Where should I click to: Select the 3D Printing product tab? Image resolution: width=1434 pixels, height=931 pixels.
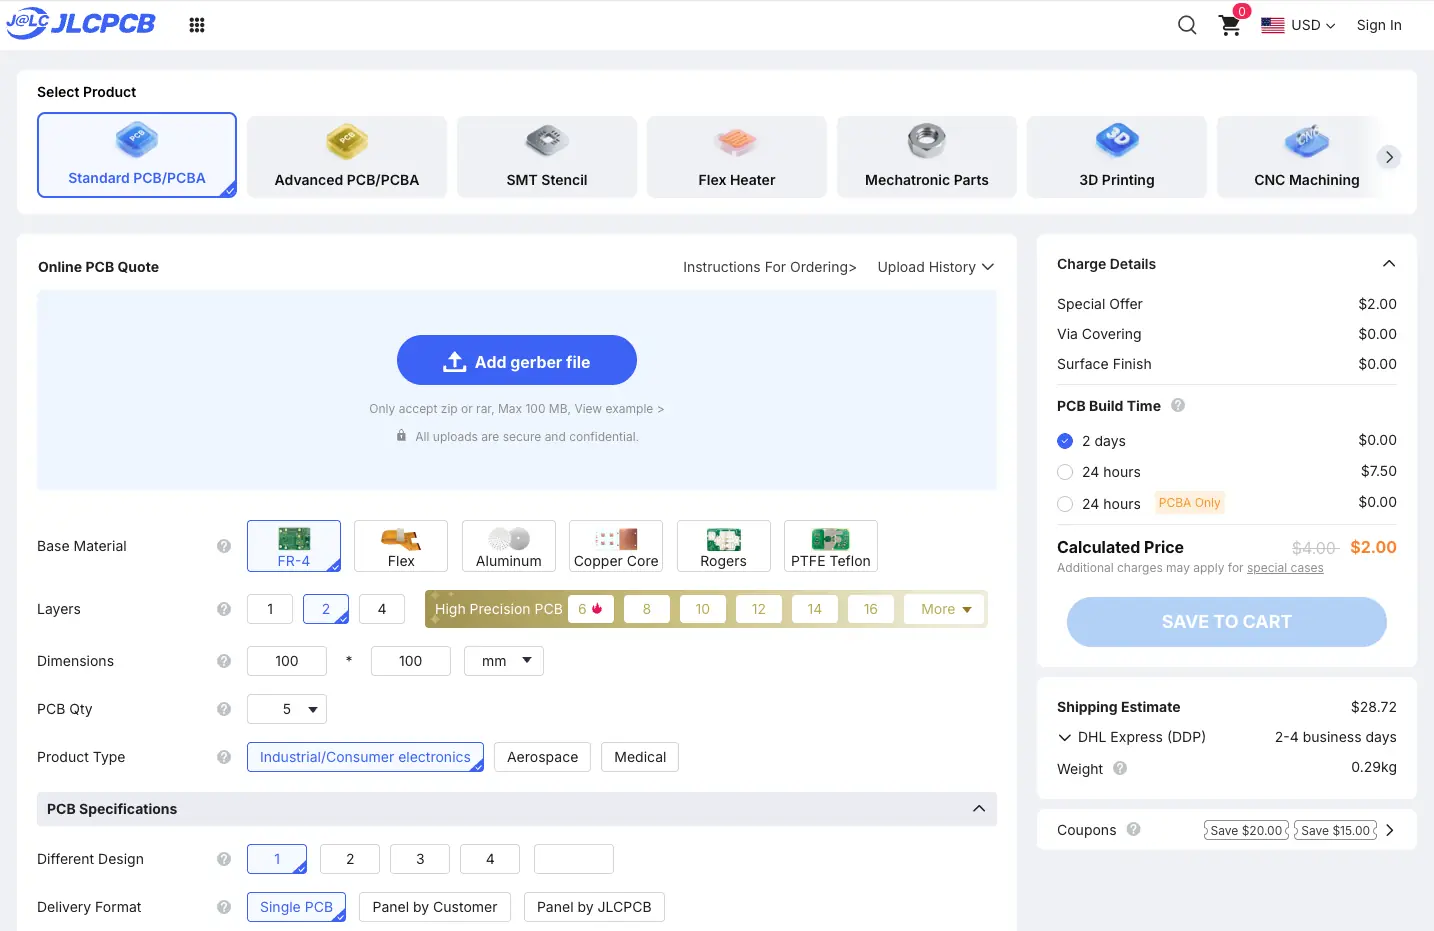(1117, 157)
